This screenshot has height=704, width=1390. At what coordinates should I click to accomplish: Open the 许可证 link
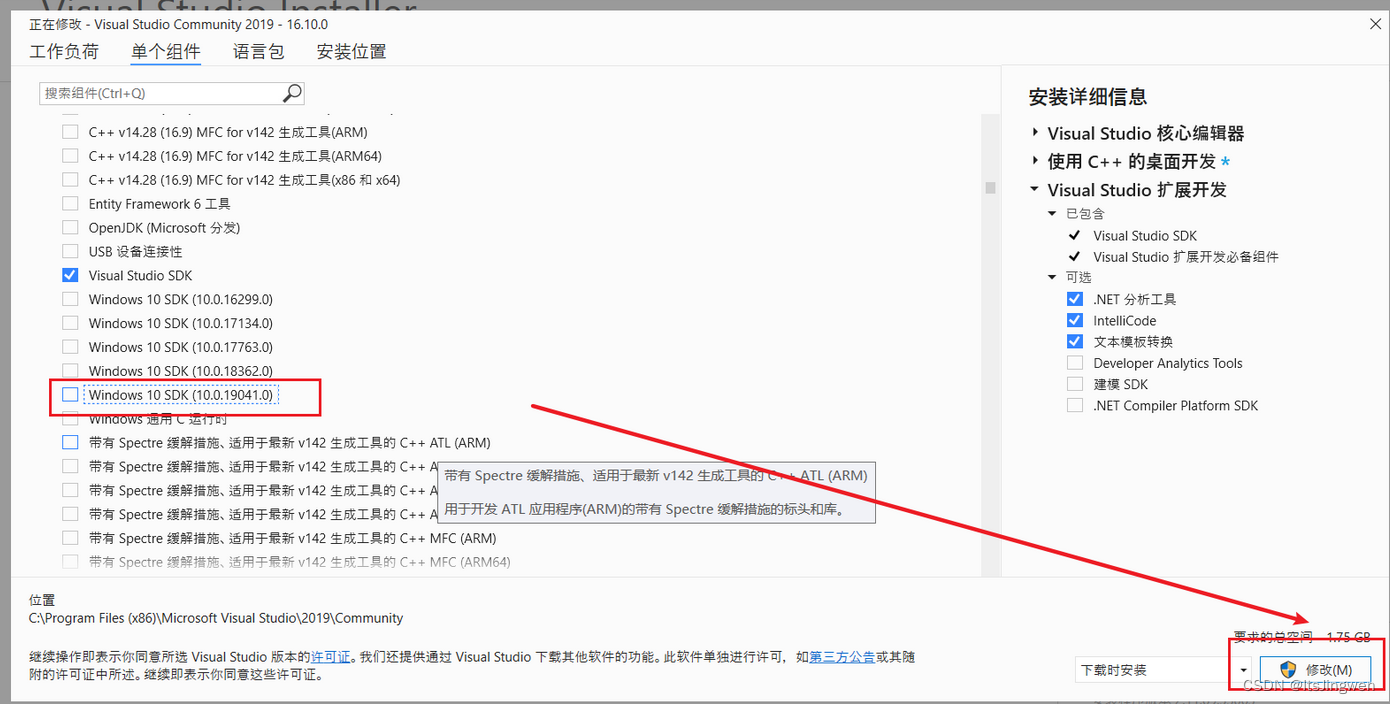click(x=331, y=657)
